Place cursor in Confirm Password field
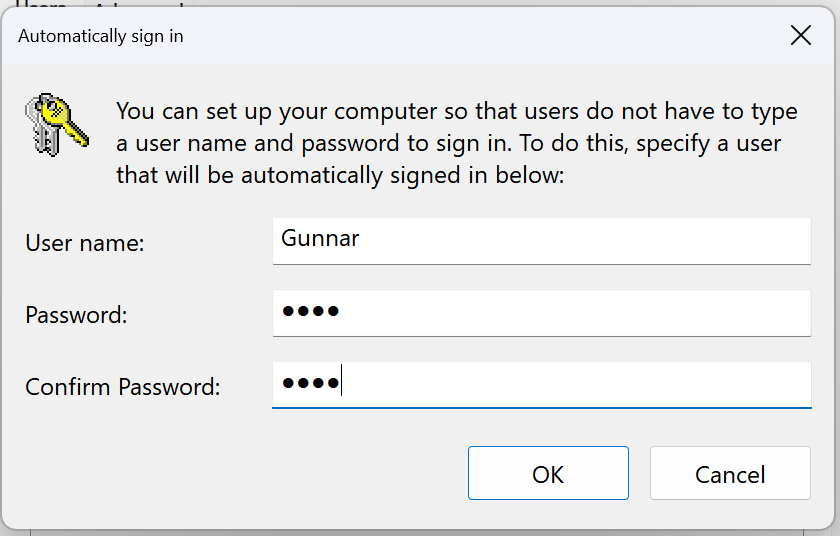840x536 pixels. (x=542, y=385)
